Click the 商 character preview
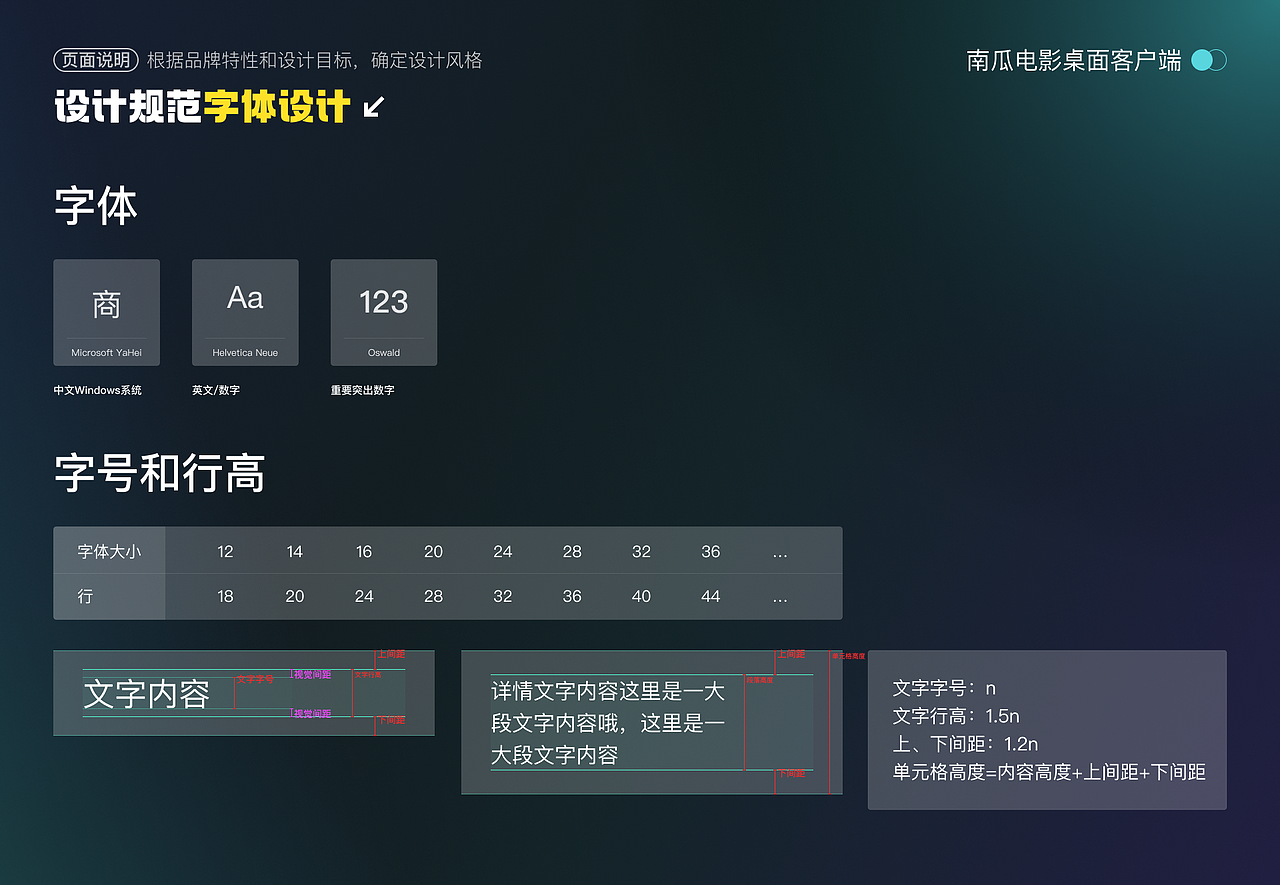Screen dimensions: 1280x885 pos(106,298)
